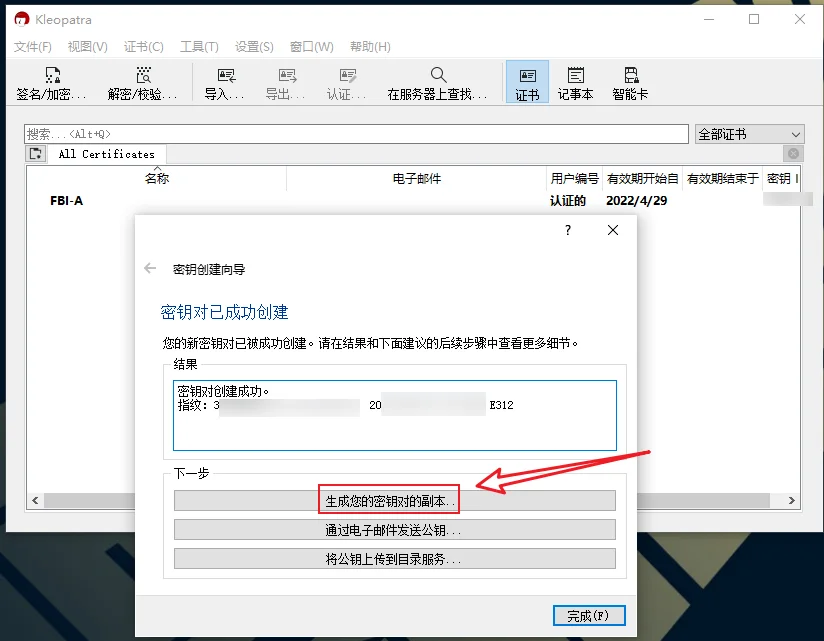824x641 pixels.
Task: Click the certificate search input field
Action: coord(355,134)
